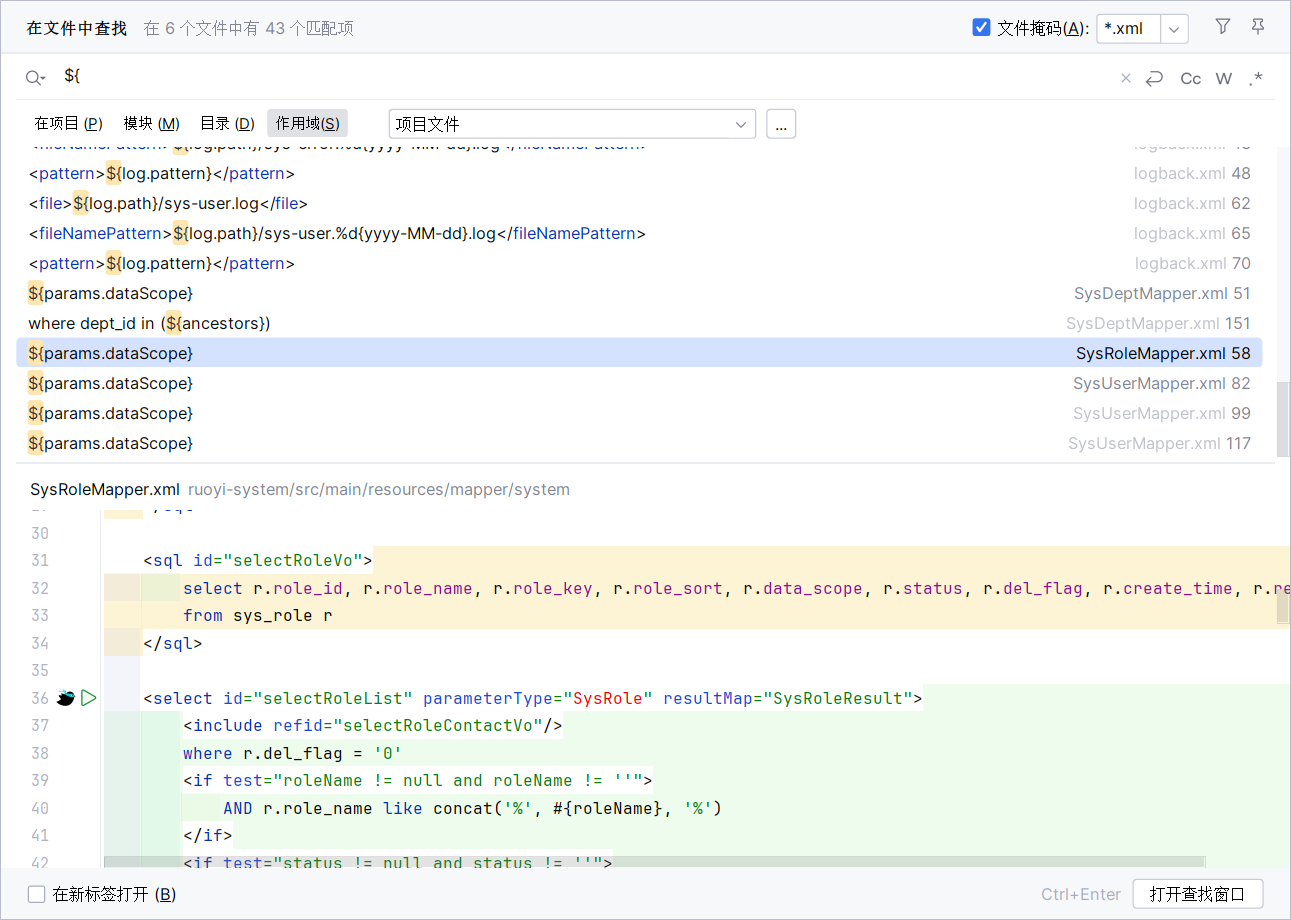Click line number 31 in the preview gutter

pos(40,561)
